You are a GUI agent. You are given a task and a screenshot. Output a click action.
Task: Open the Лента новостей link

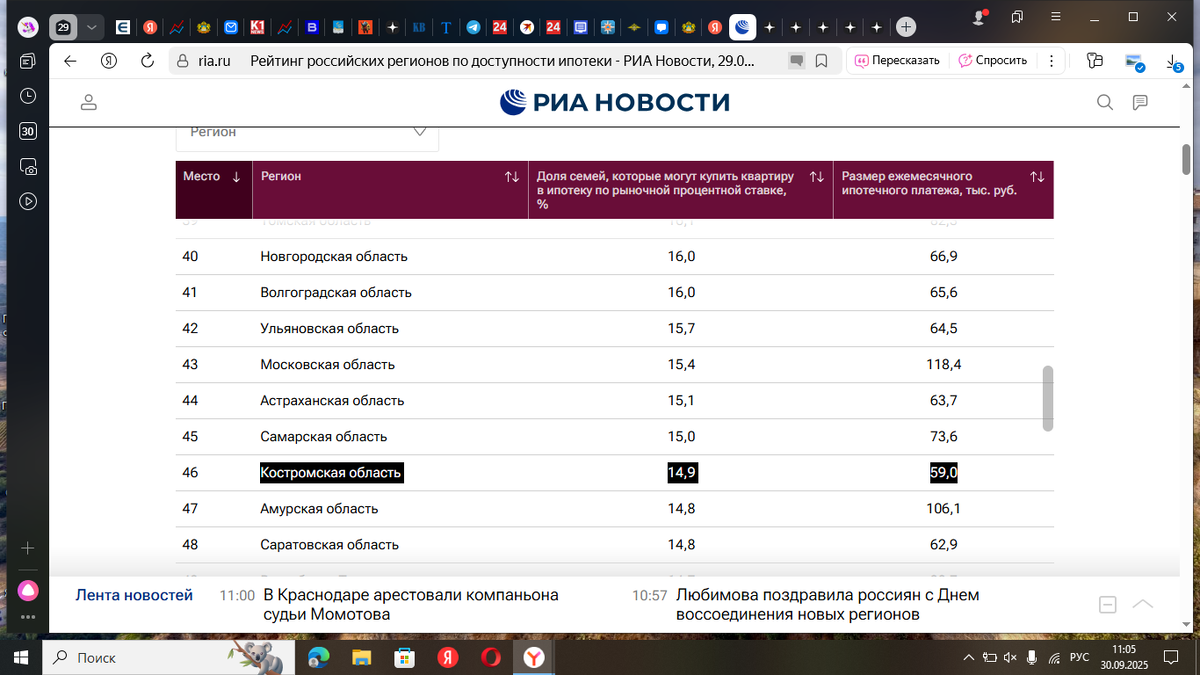134,595
